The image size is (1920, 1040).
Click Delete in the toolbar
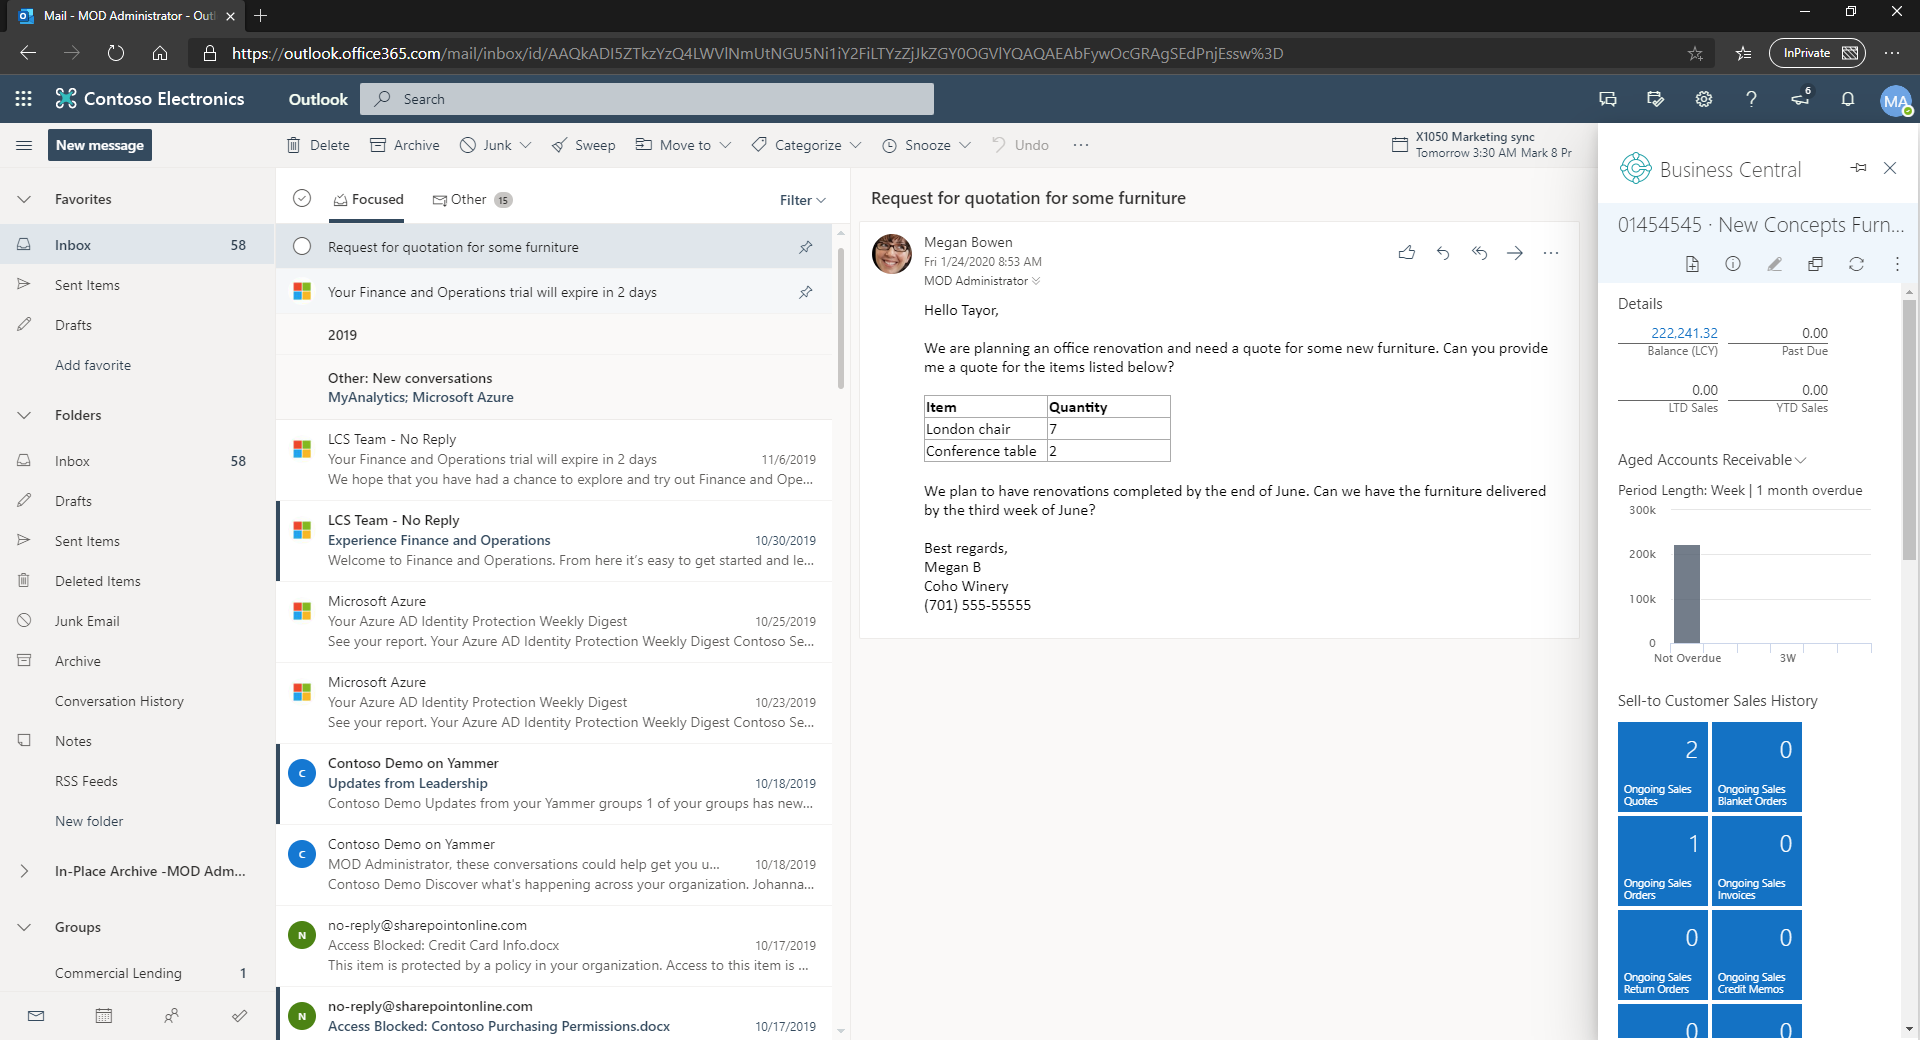point(318,145)
